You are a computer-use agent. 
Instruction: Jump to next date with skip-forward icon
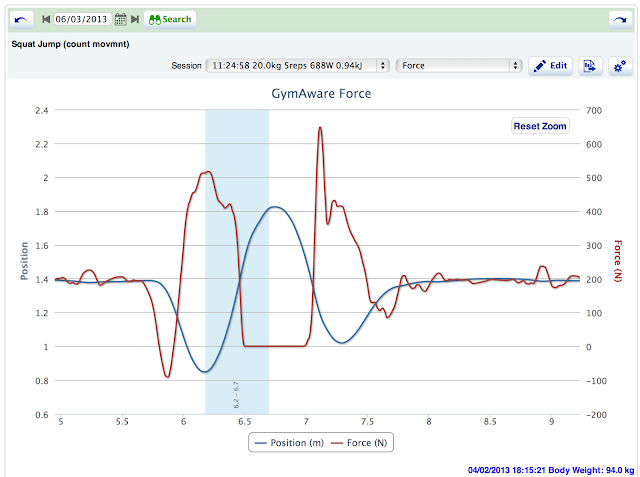135,19
